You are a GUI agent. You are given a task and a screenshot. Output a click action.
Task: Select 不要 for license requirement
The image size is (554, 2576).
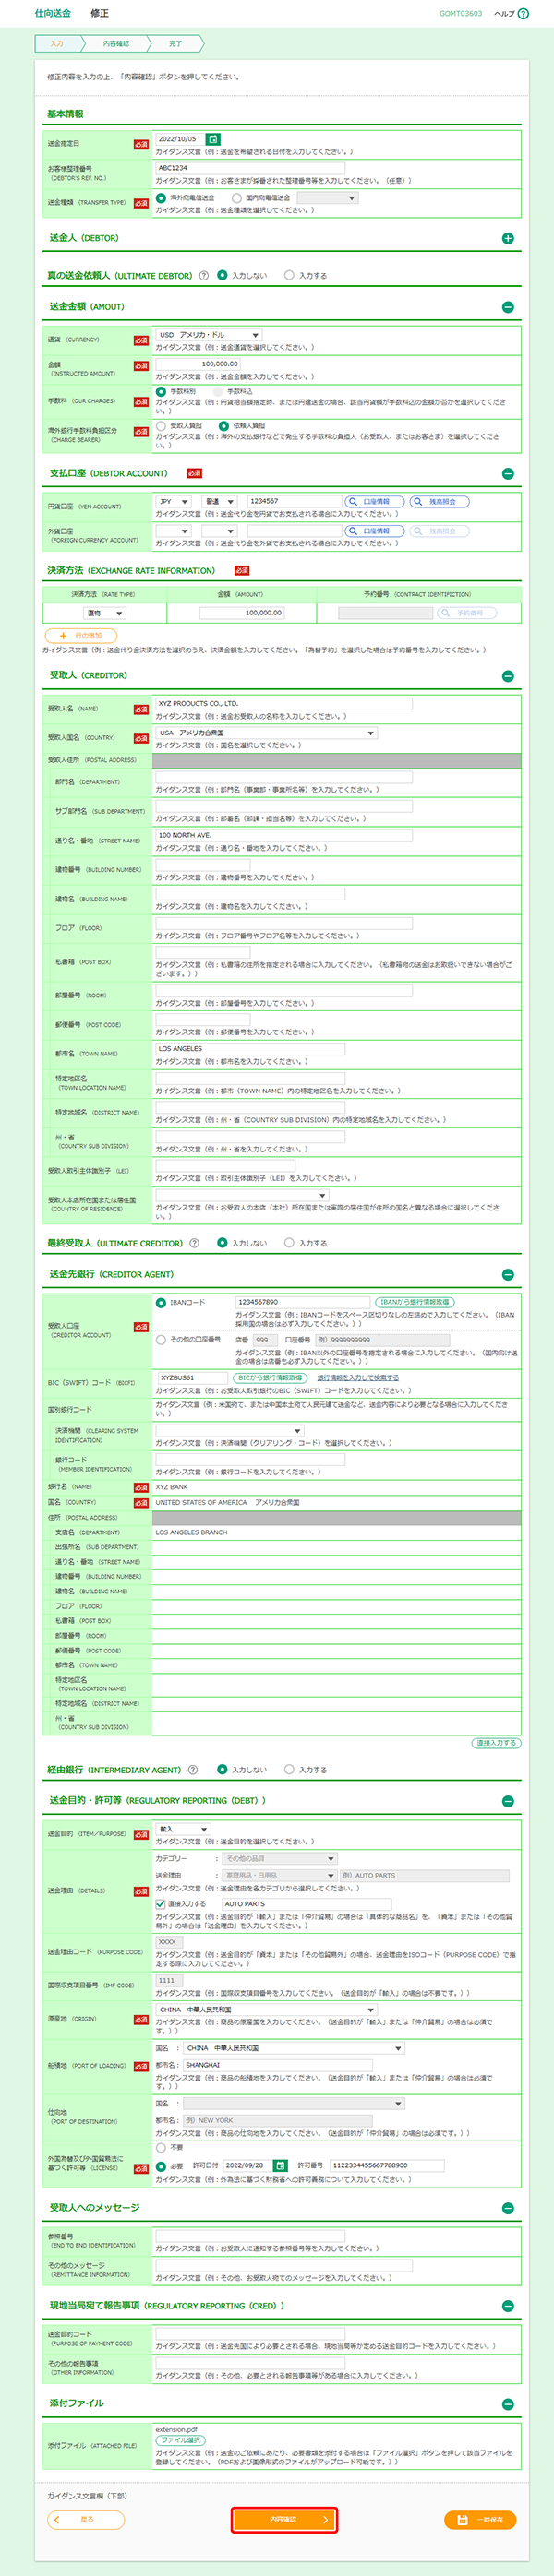click(x=161, y=2147)
